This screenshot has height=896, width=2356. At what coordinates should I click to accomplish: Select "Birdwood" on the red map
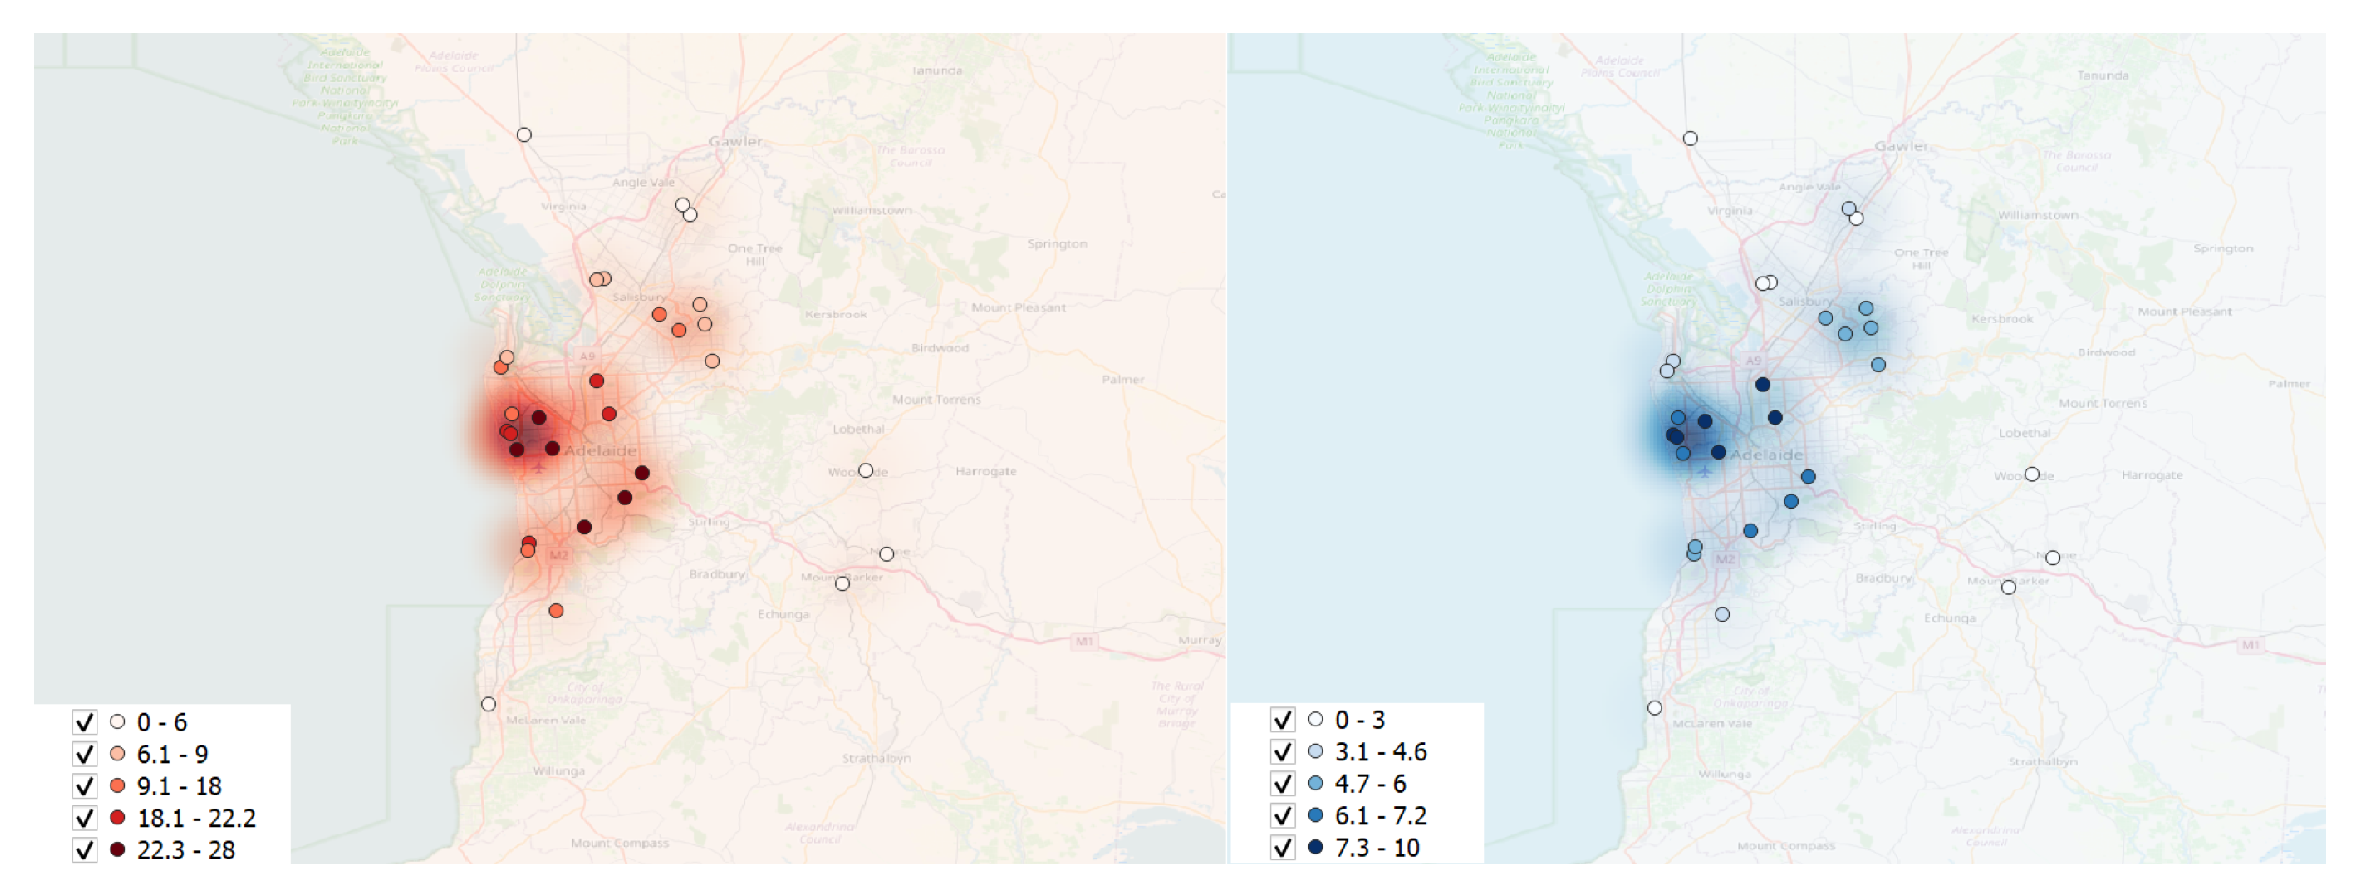pyautogui.click(x=940, y=348)
